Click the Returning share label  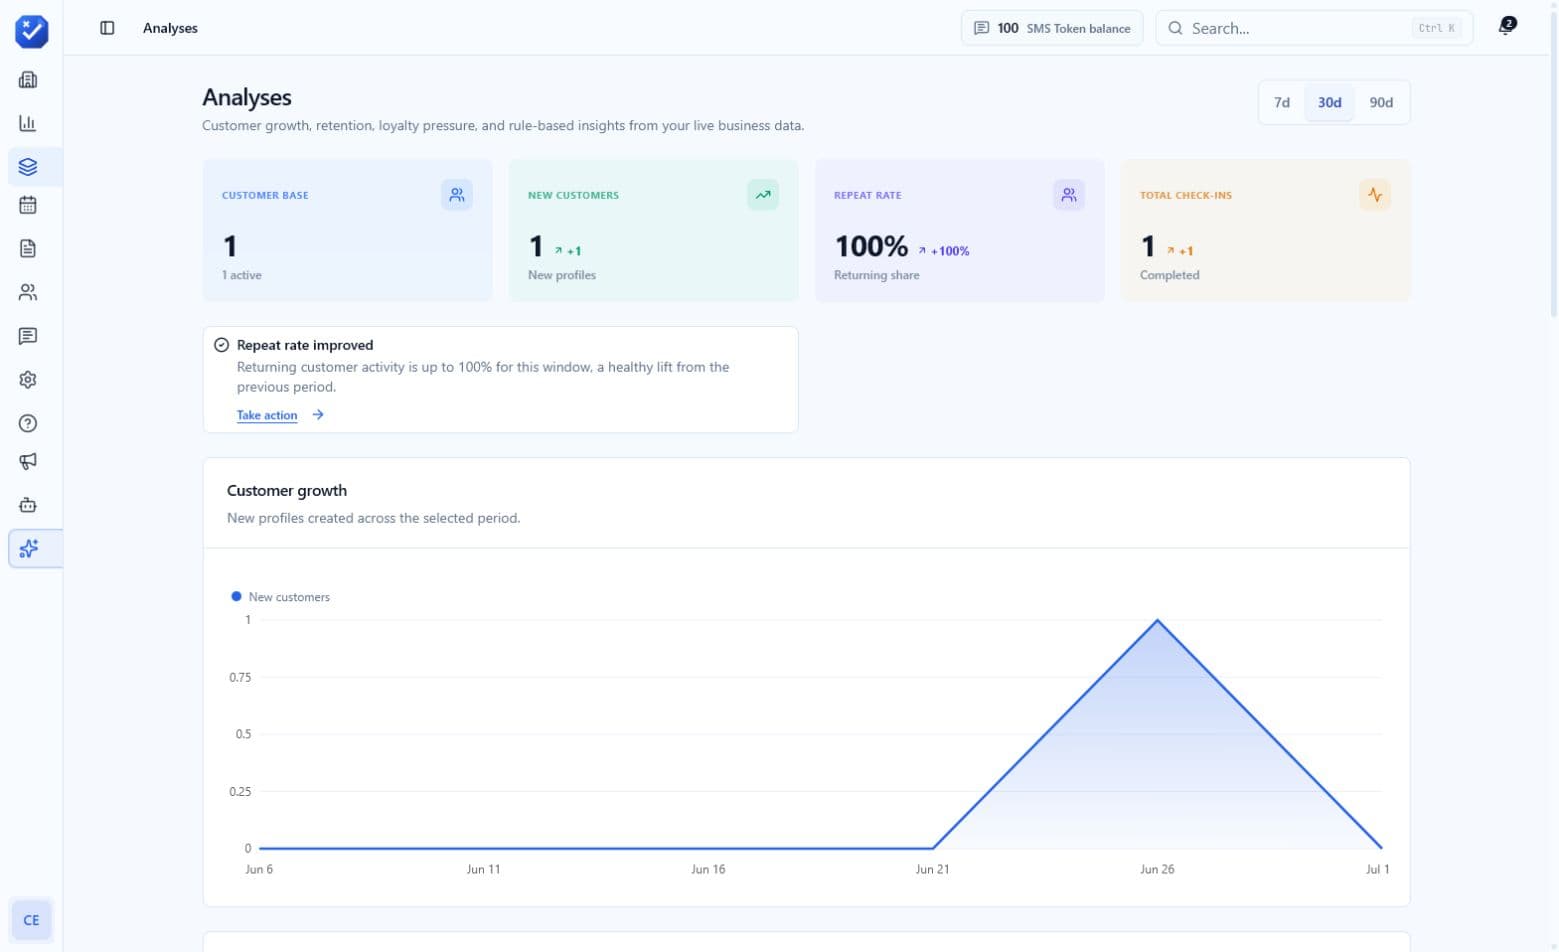(877, 275)
